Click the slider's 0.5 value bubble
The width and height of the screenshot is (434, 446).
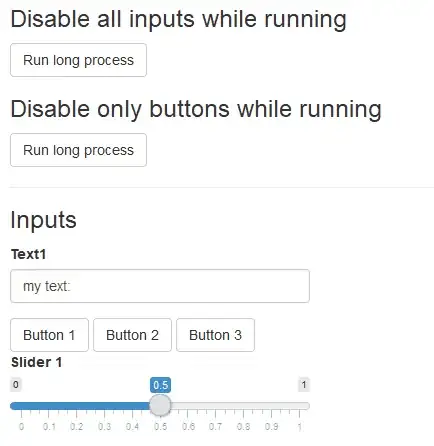(160, 385)
